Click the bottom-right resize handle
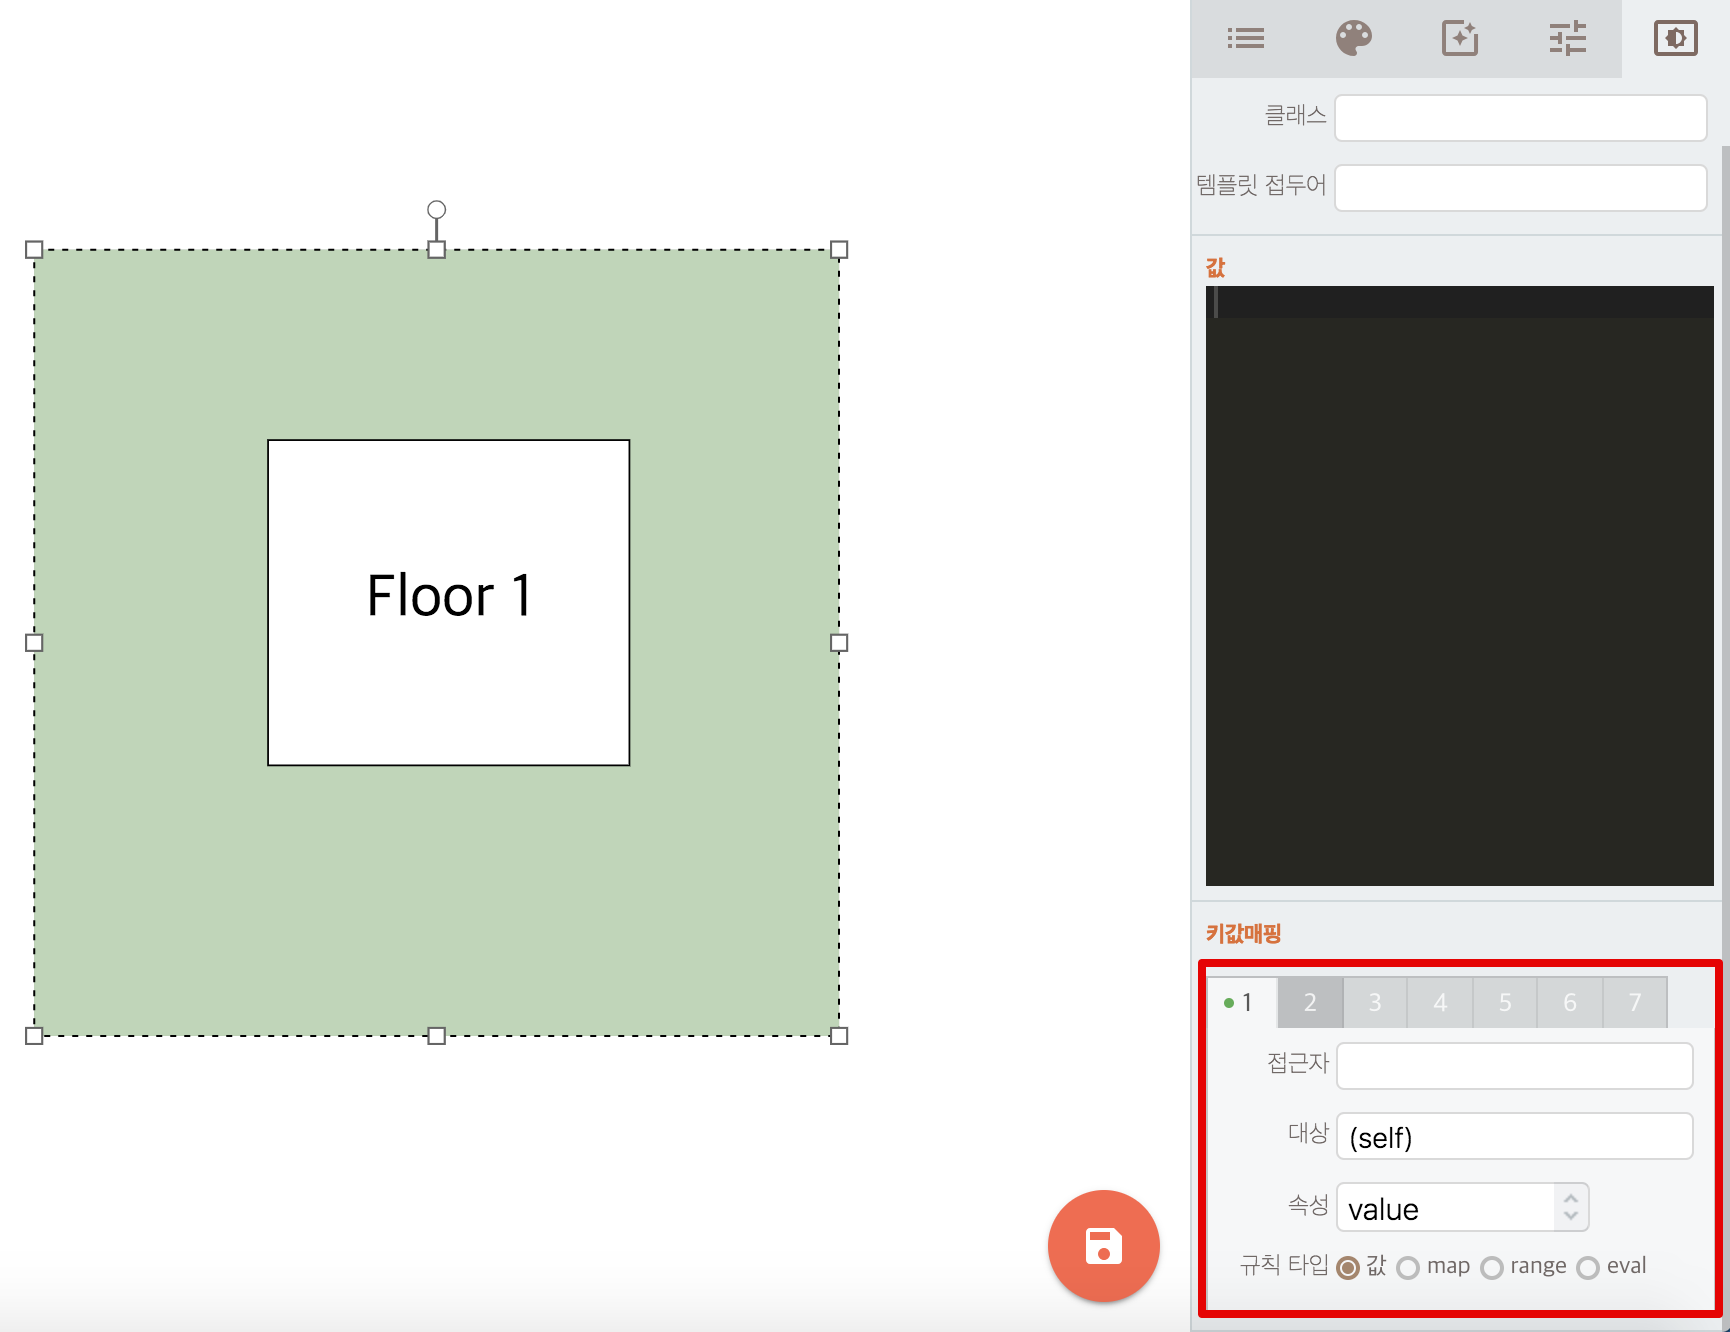Image resolution: width=1730 pixels, height=1332 pixels. tap(839, 1036)
